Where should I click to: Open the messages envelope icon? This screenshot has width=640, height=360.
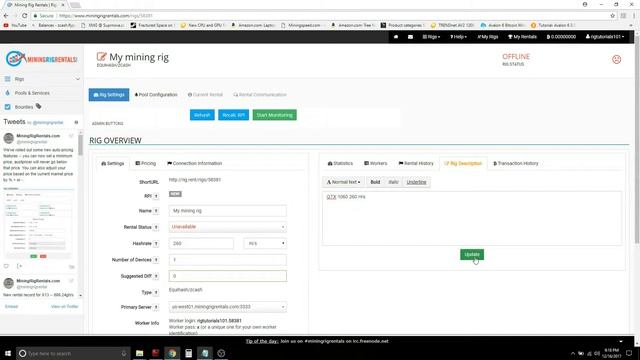coord(410,37)
